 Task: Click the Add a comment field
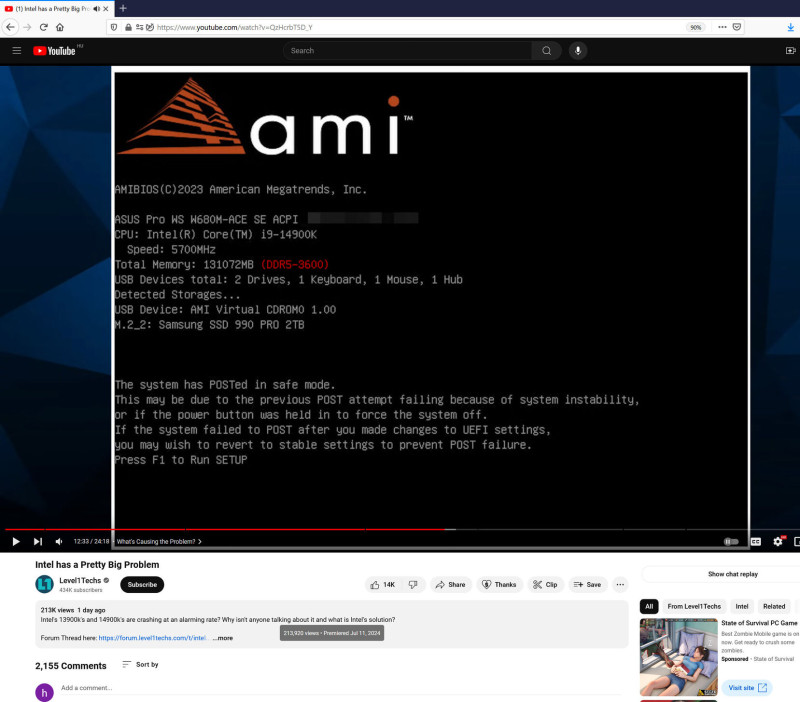(x=341, y=688)
